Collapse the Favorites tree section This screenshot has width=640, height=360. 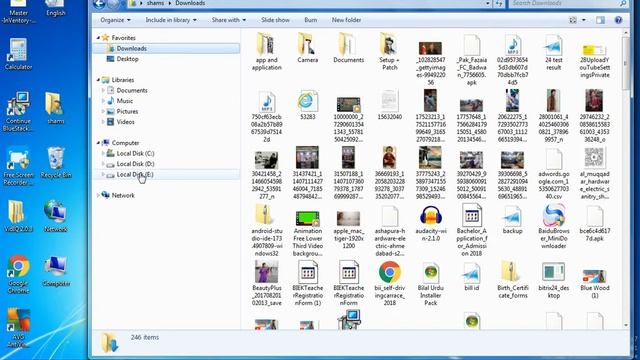98,38
